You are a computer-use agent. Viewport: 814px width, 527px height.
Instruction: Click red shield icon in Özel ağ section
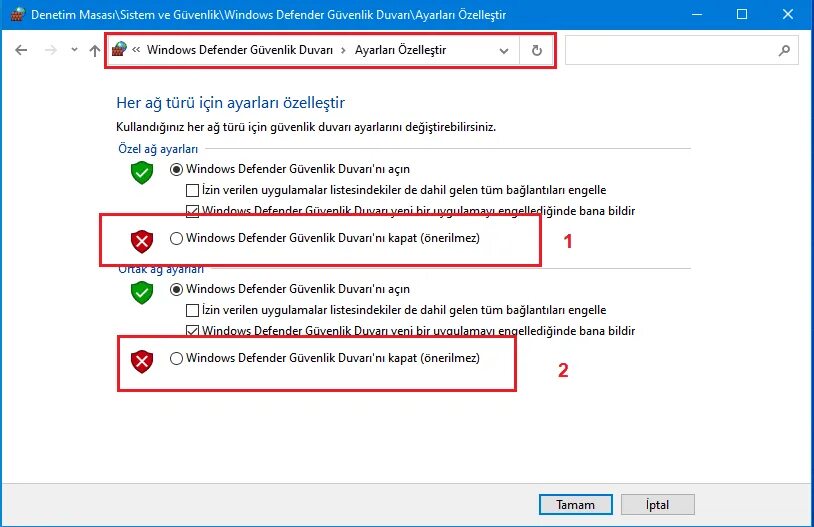point(142,241)
